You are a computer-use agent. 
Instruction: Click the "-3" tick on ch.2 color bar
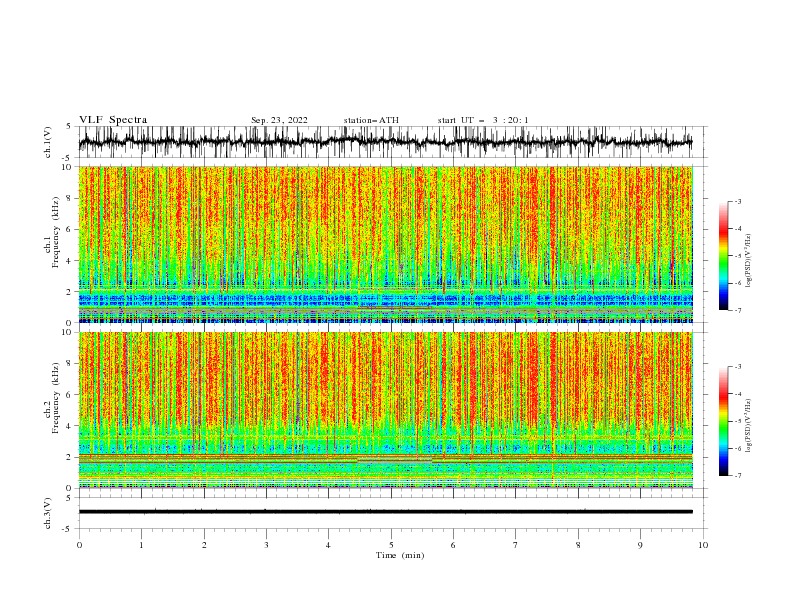pyautogui.click(x=737, y=367)
